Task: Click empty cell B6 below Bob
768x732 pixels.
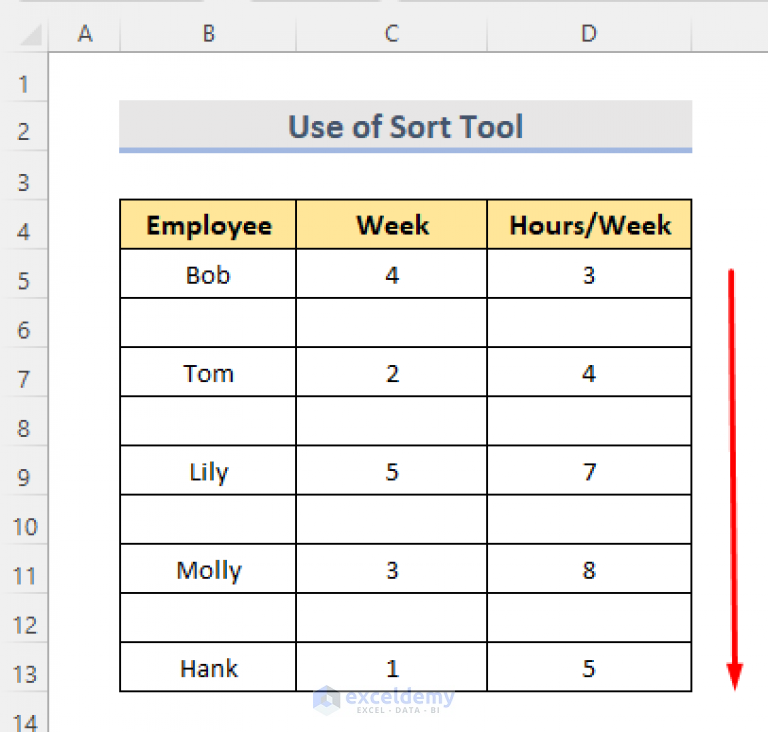Action: (x=208, y=323)
